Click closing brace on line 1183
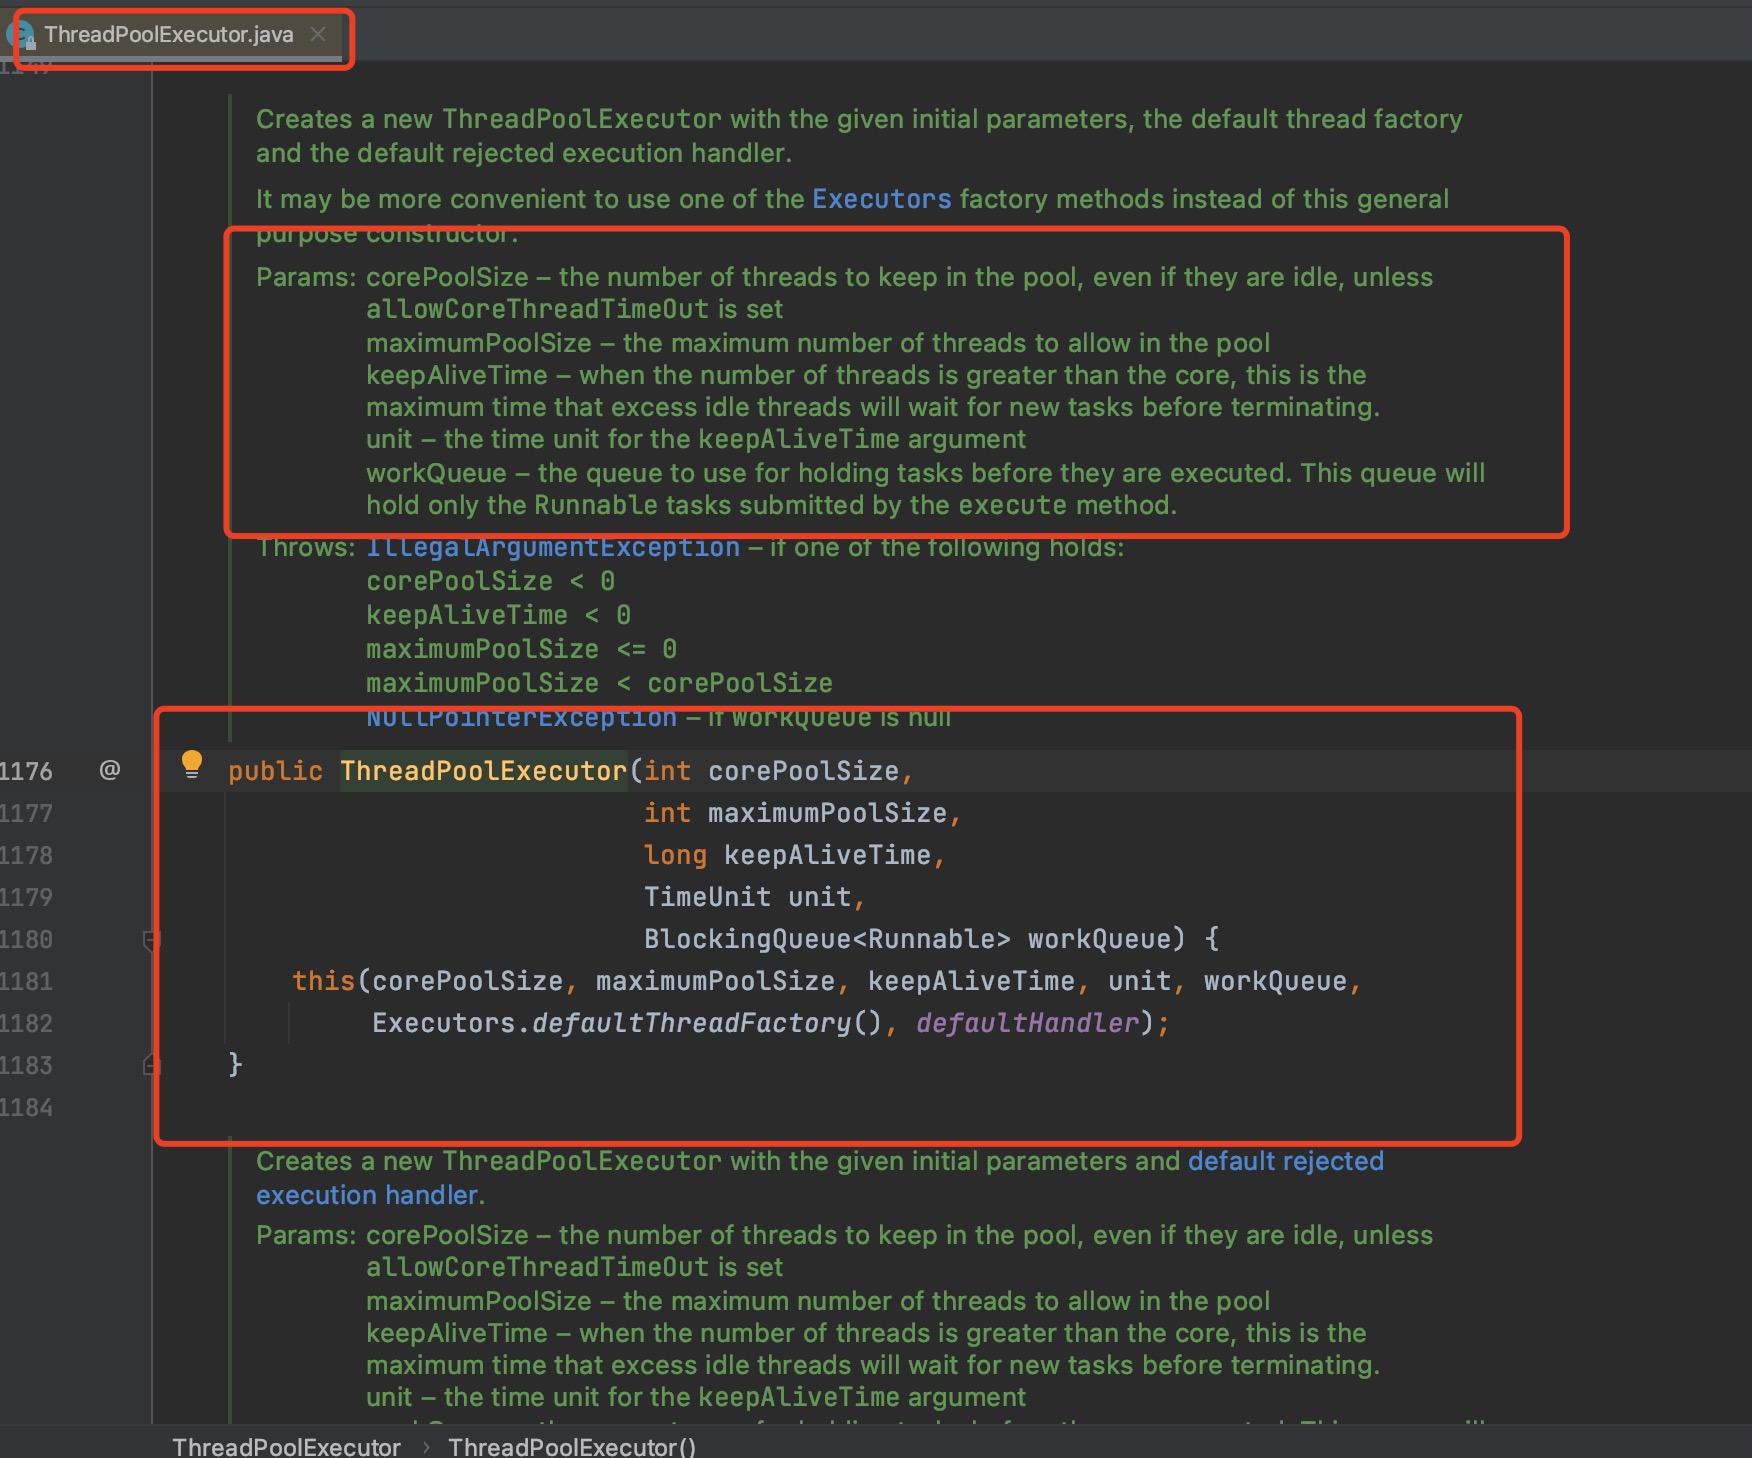The image size is (1752, 1458). 235,1064
